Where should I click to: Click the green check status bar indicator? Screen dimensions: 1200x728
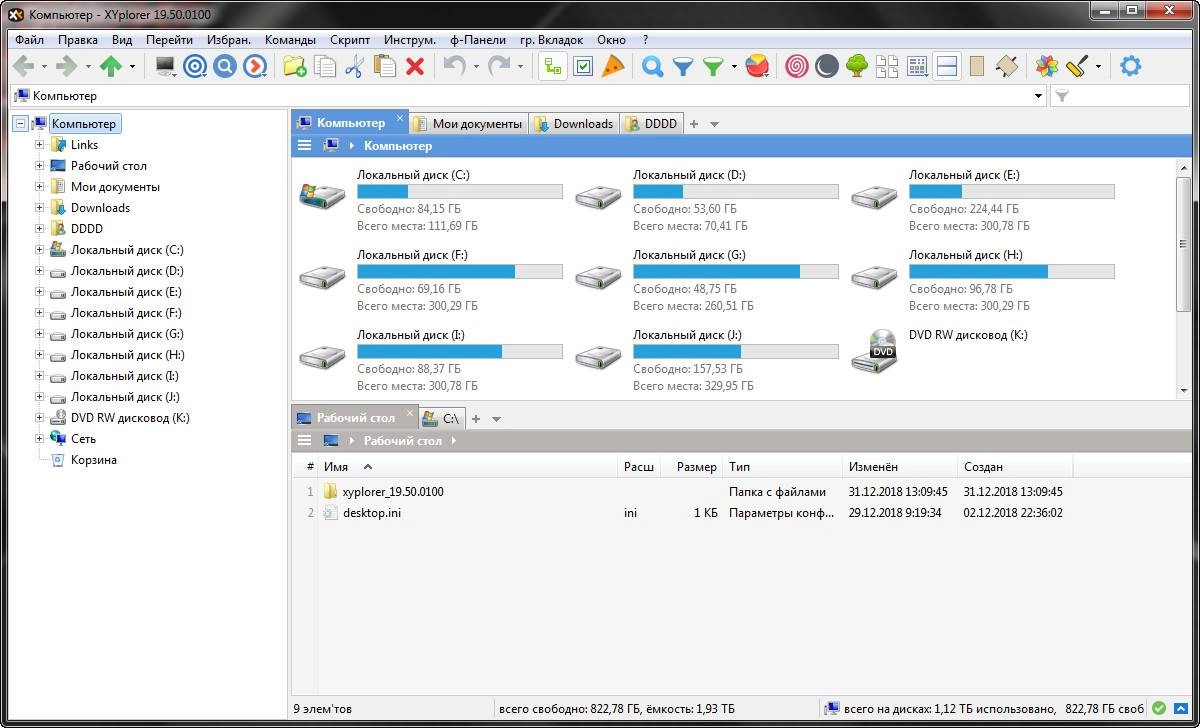1159,709
